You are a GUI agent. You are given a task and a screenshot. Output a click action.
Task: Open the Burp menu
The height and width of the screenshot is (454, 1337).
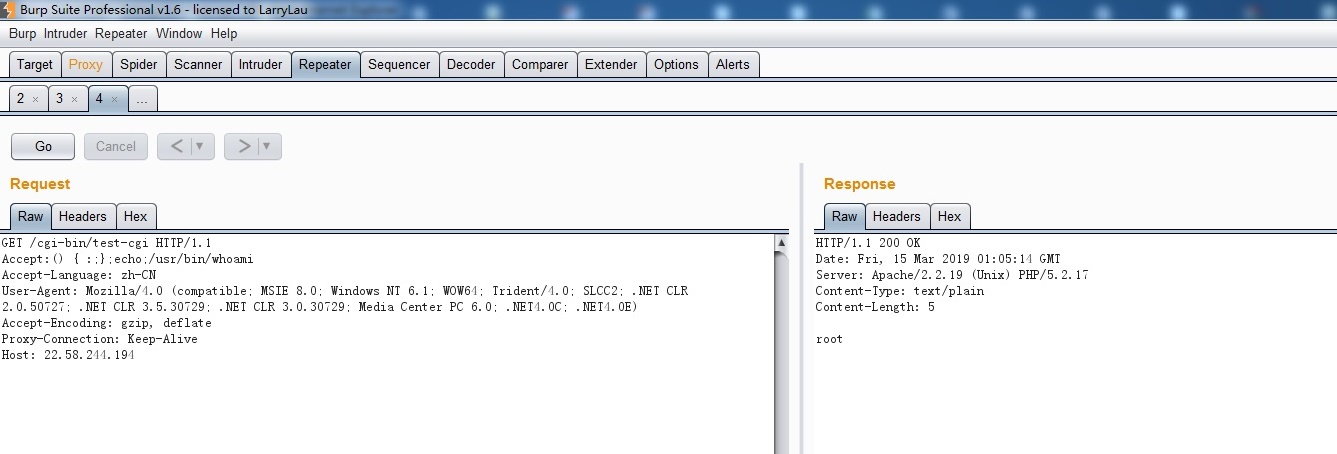pyautogui.click(x=23, y=33)
